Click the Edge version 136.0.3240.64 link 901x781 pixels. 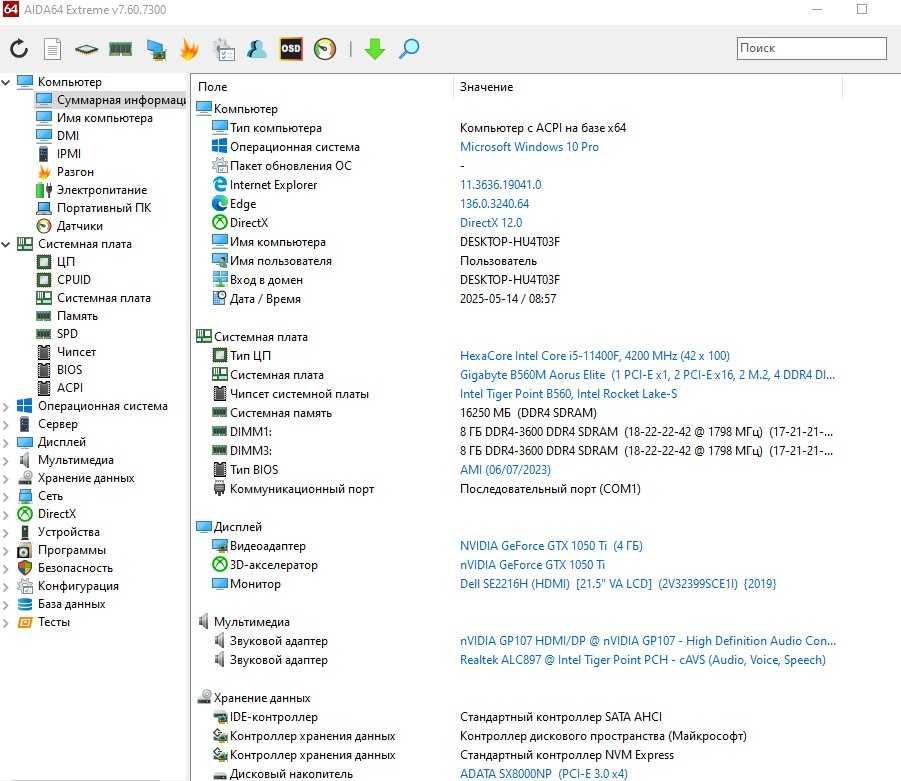[495, 203]
